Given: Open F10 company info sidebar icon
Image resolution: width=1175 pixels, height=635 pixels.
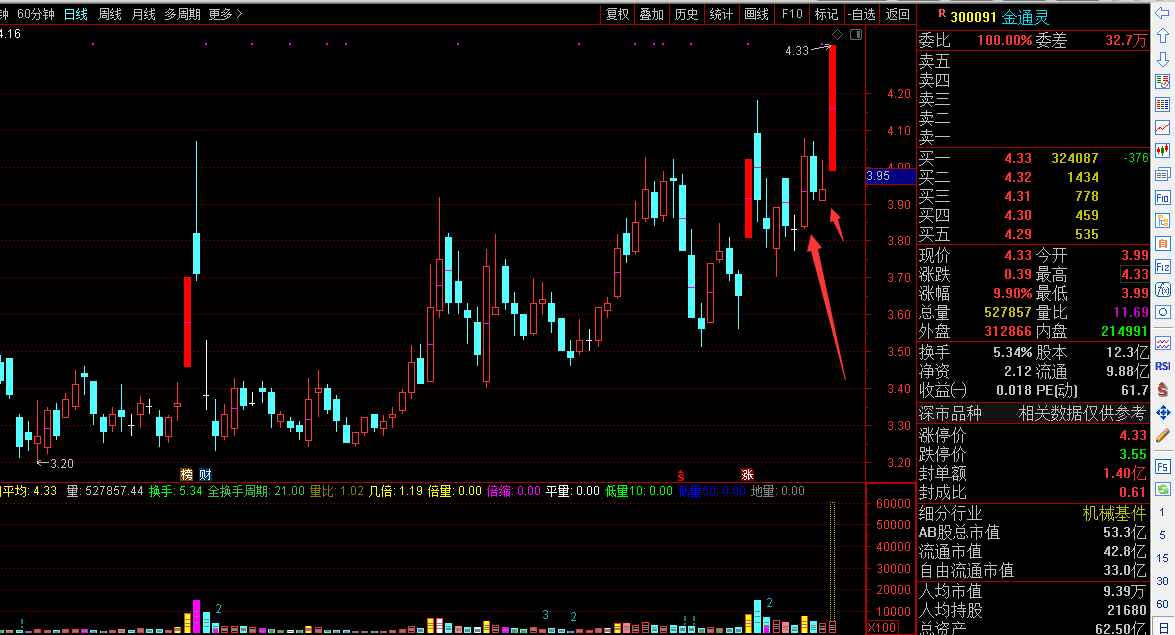Looking at the screenshot, I should coord(1162,198).
